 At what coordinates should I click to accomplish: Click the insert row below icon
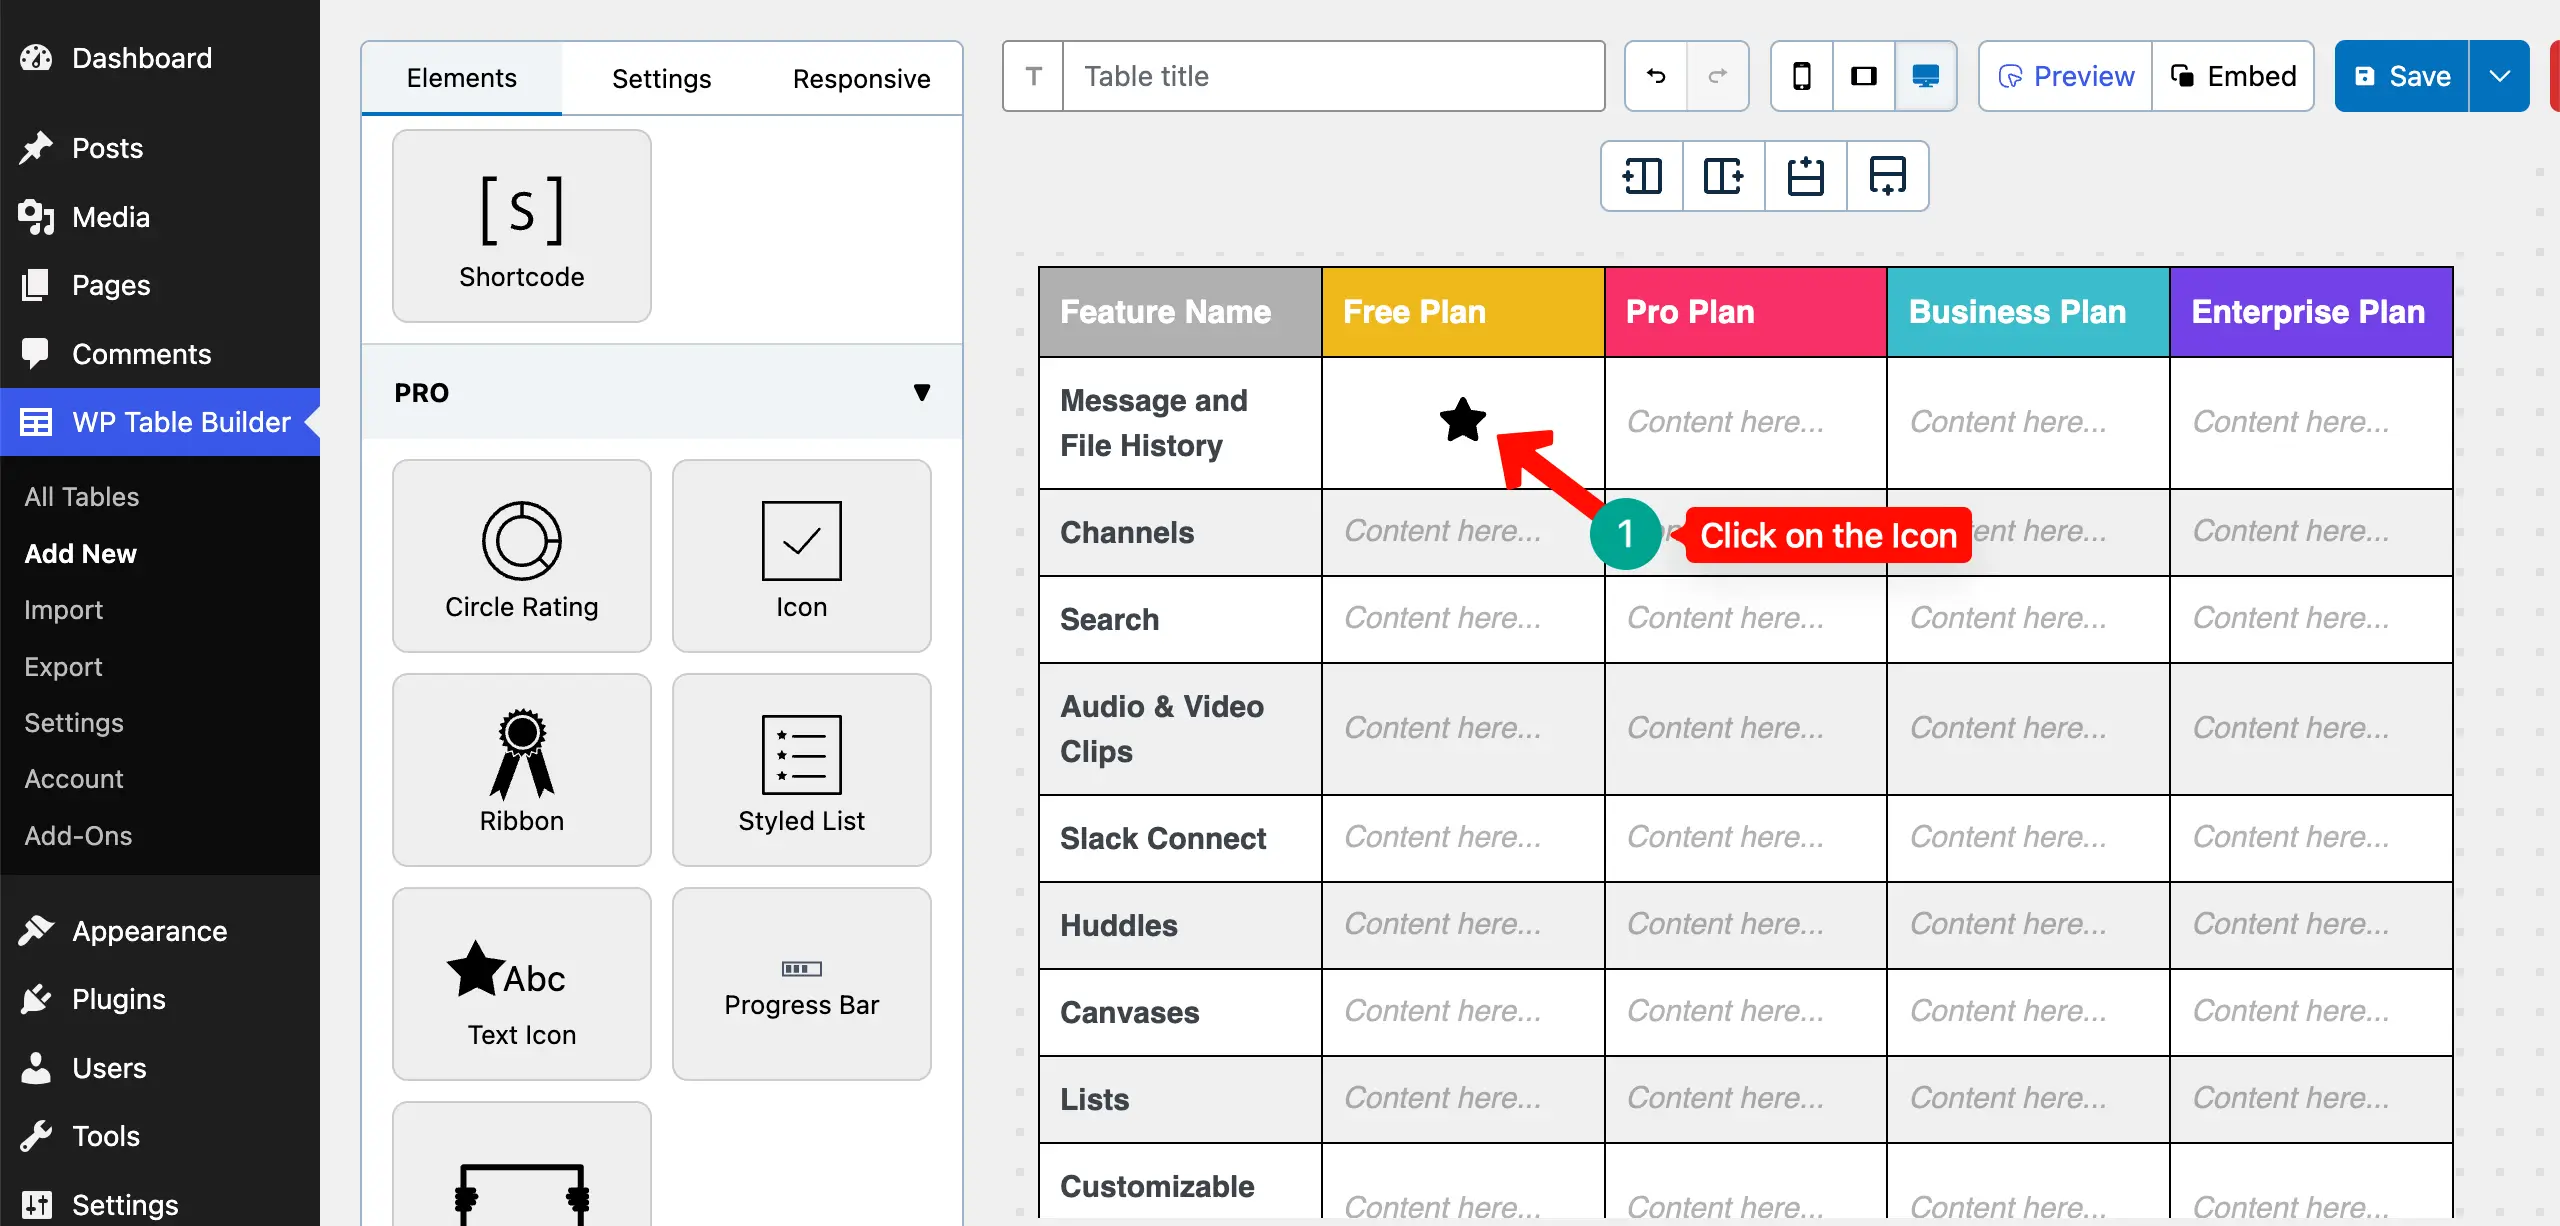1887,177
